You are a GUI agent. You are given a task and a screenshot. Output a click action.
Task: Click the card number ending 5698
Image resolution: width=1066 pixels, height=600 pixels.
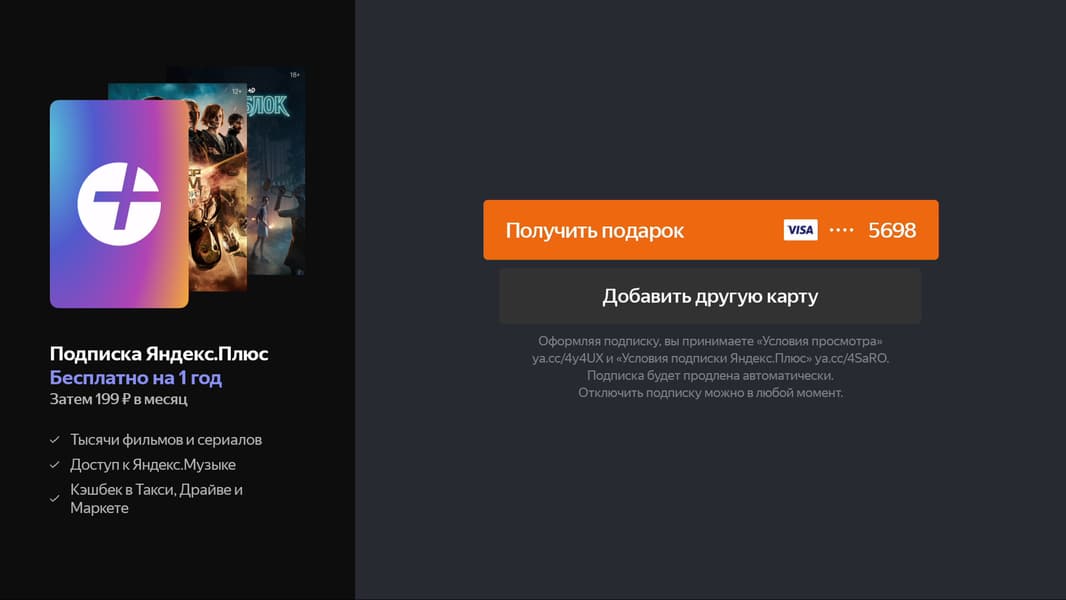892,230
